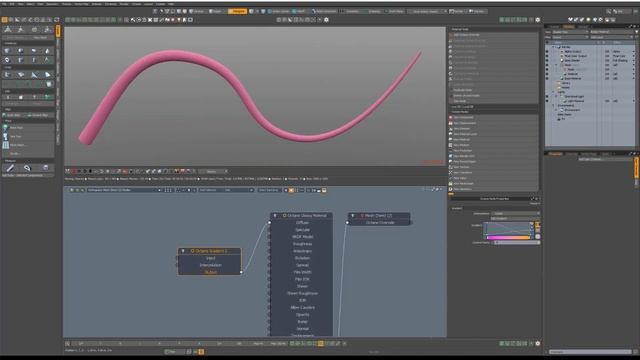Collapse the Mesh (Item) (2) node
Screen dimensions: 640x360
tap(353, 216)
